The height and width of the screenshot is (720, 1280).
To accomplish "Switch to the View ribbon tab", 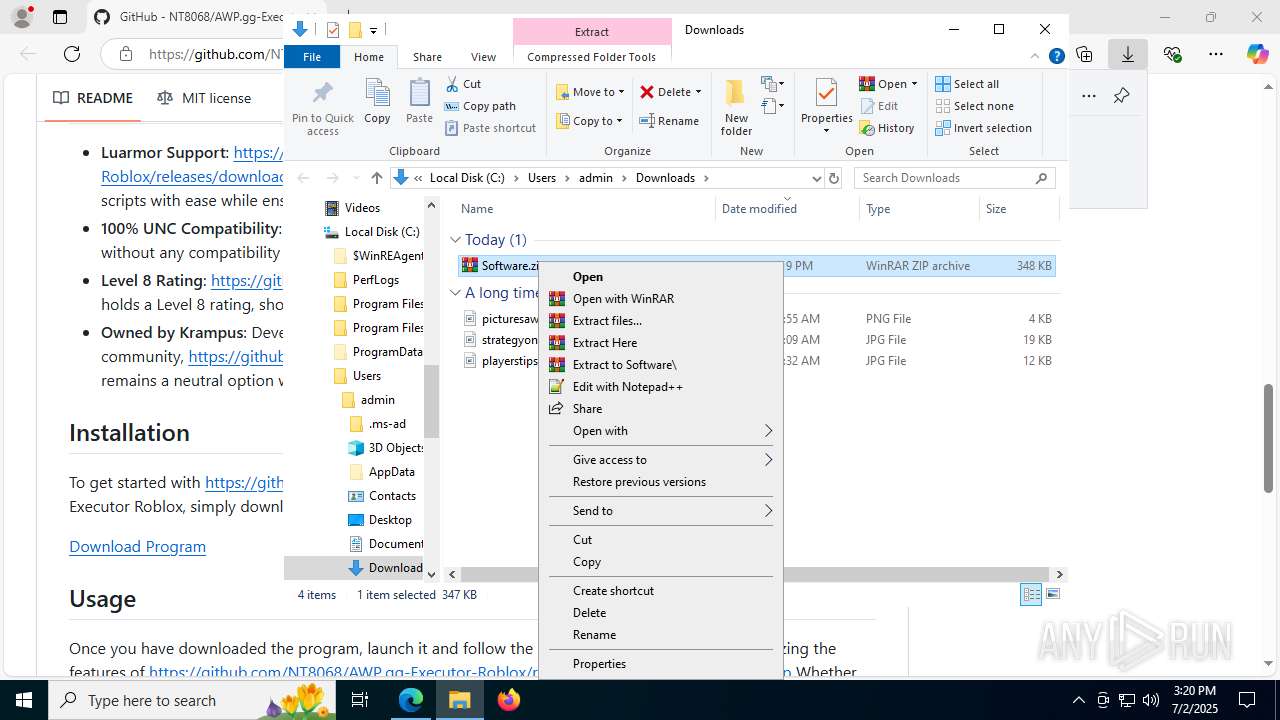I will [483, 57].
